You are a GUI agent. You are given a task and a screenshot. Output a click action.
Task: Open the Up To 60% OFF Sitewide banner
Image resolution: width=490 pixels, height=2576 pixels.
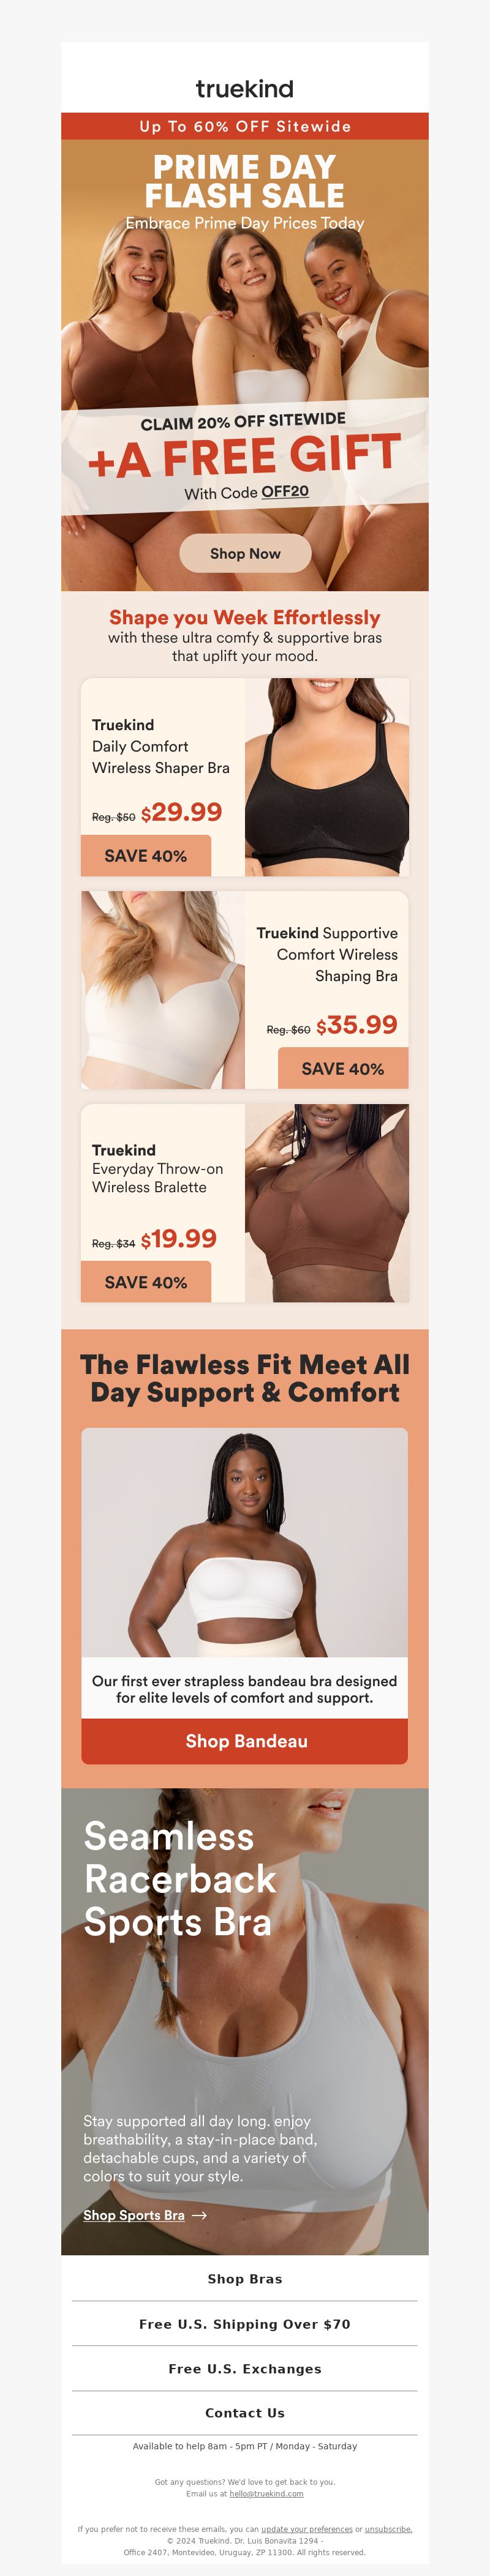245,126
